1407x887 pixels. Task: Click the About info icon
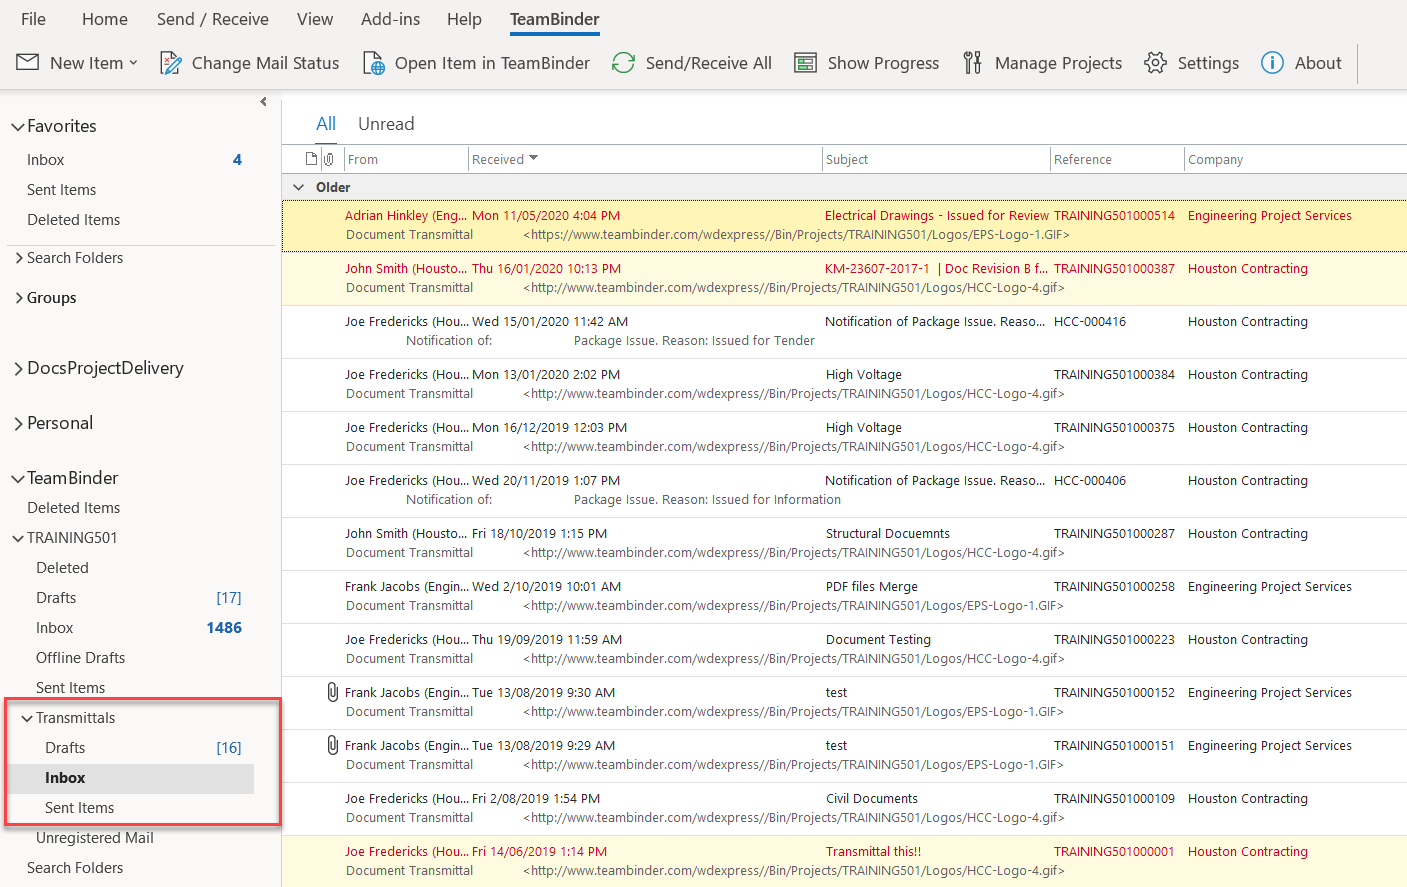pyautogui.click(x=1272, y=63)
